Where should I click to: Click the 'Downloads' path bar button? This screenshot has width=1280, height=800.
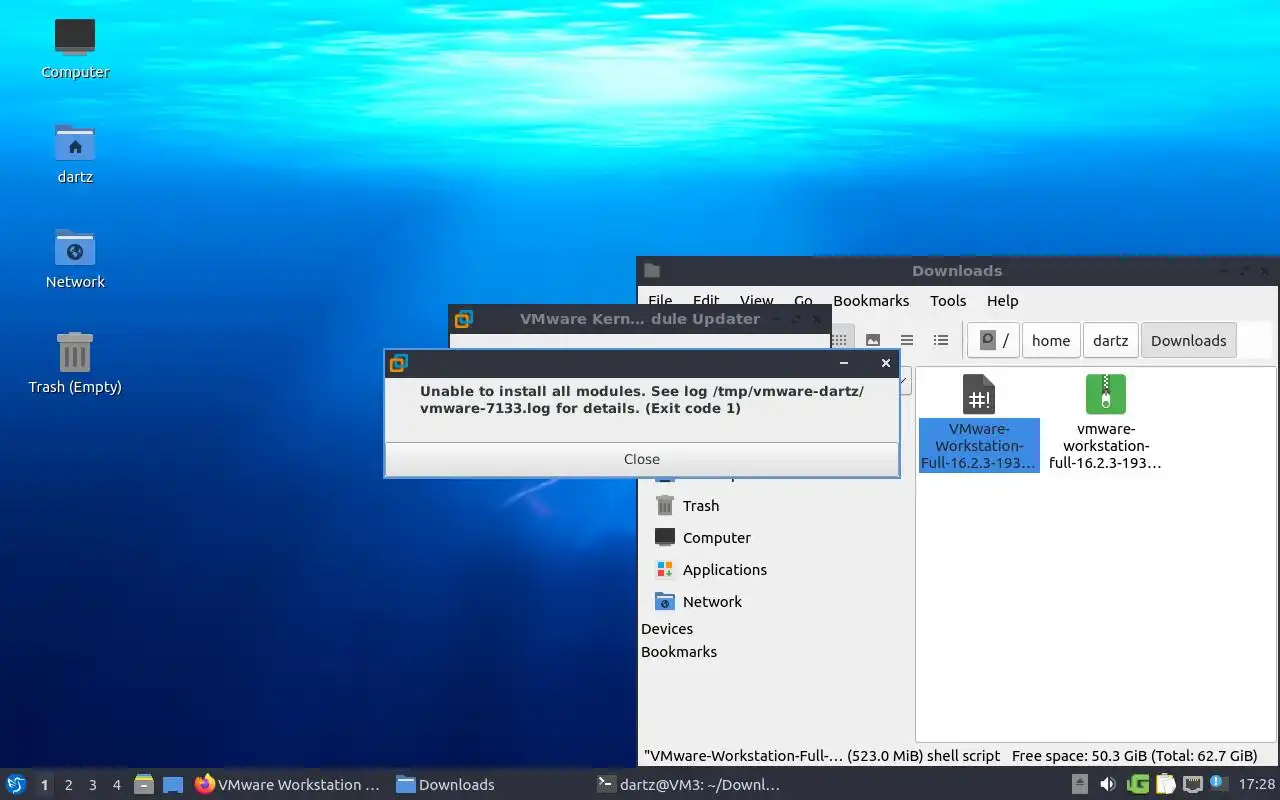pos(1188,340)
